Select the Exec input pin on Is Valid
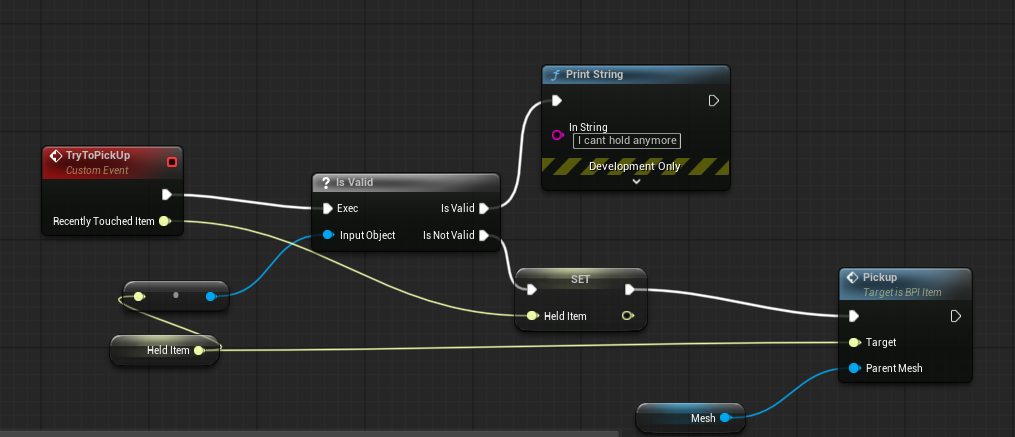The image size is (1015, 437). pos(328,208)
